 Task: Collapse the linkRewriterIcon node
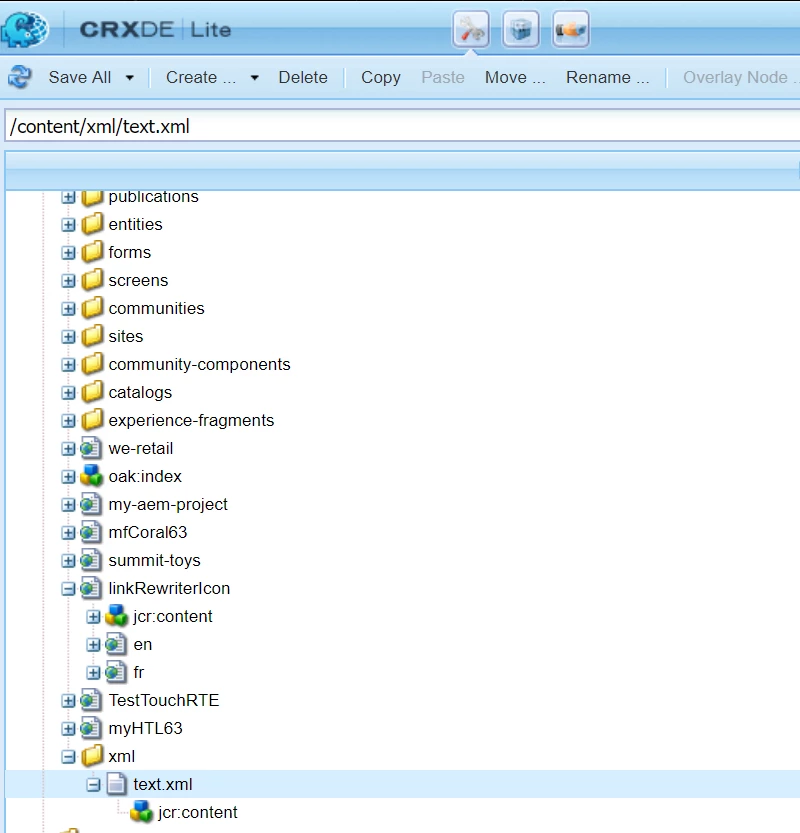[68, 589]
